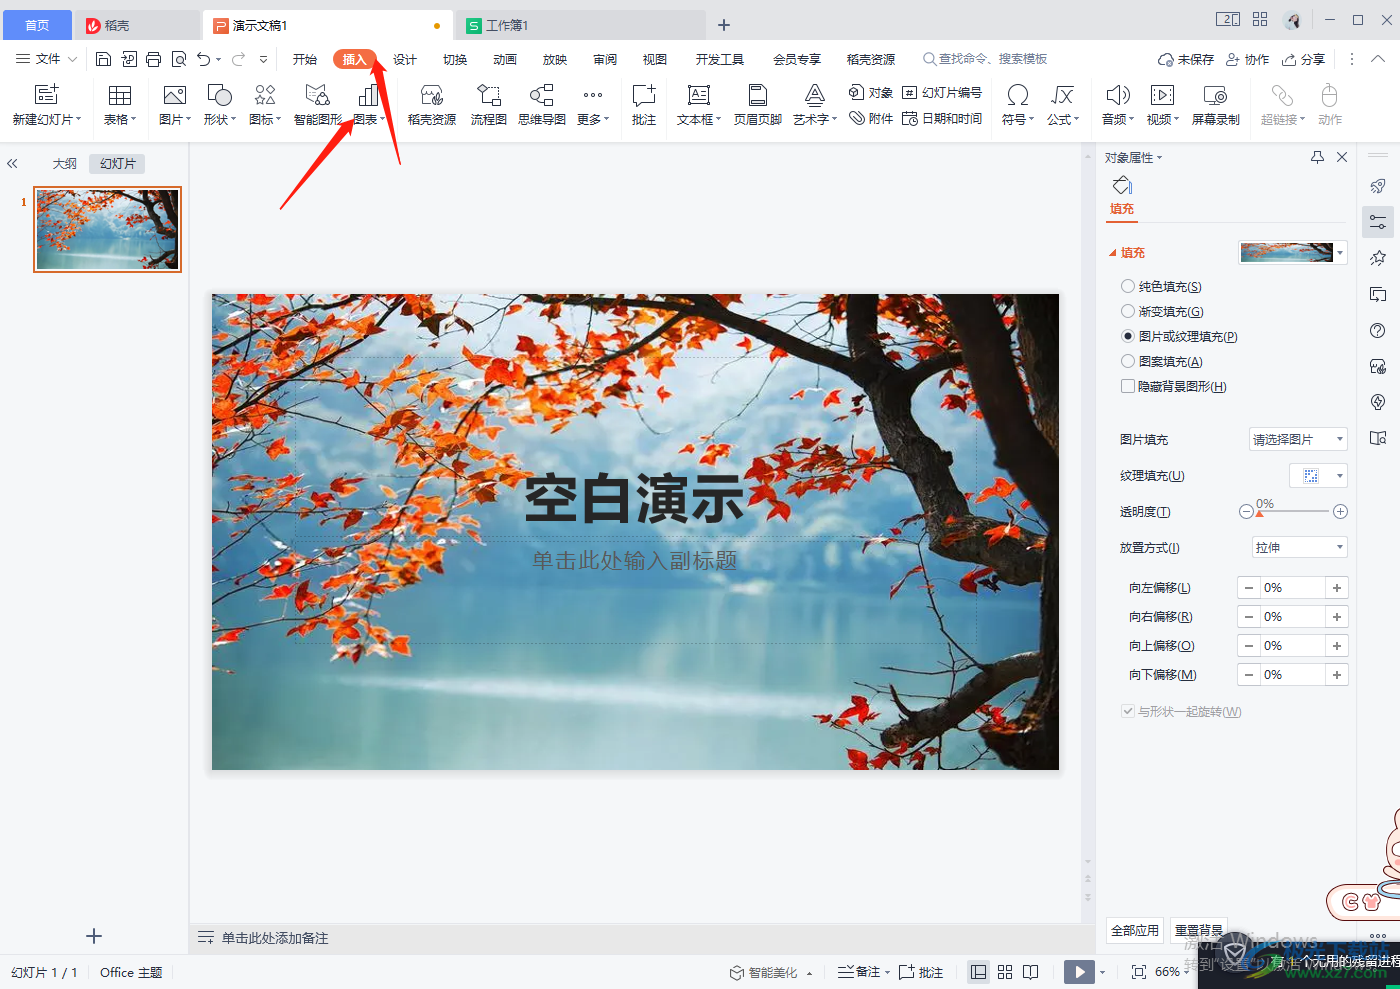Insert a table with 表格 icon
The image size is (1400, 989).
(x=119, y=95)
